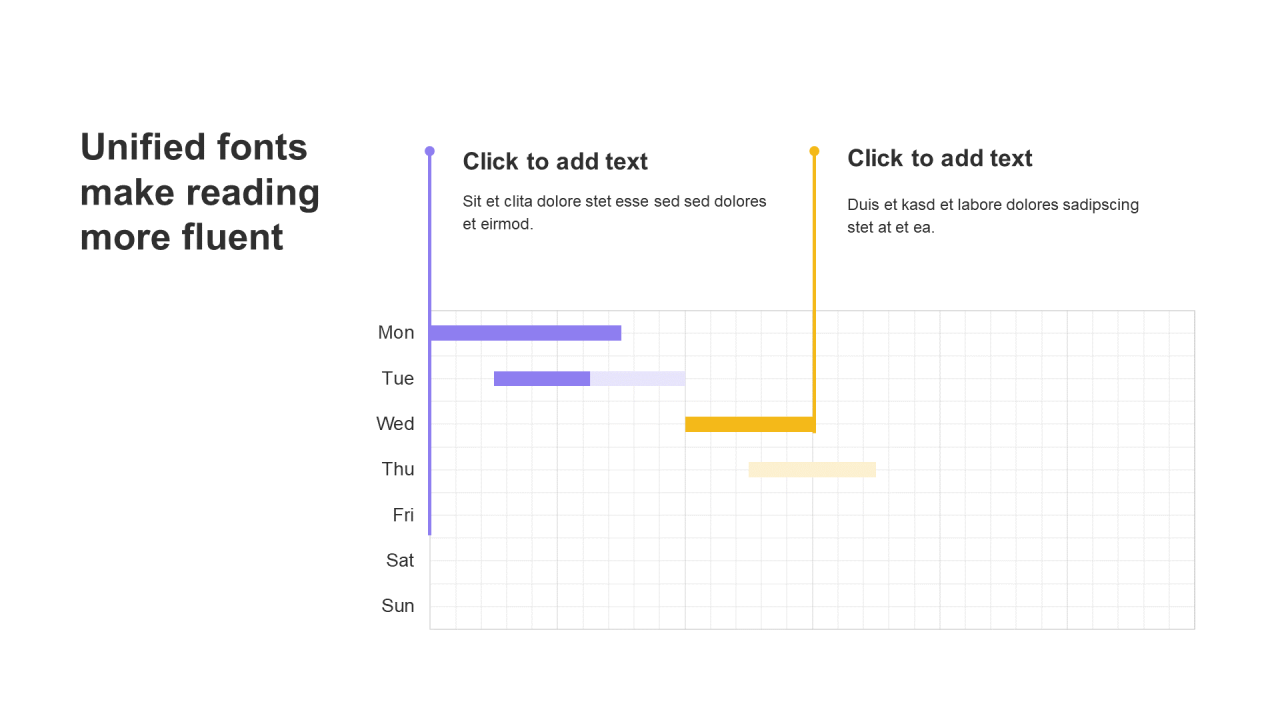The image size is (1280, 720).
Task: Click the dark purple Tuesday bar segment
Action: point(542,378)
